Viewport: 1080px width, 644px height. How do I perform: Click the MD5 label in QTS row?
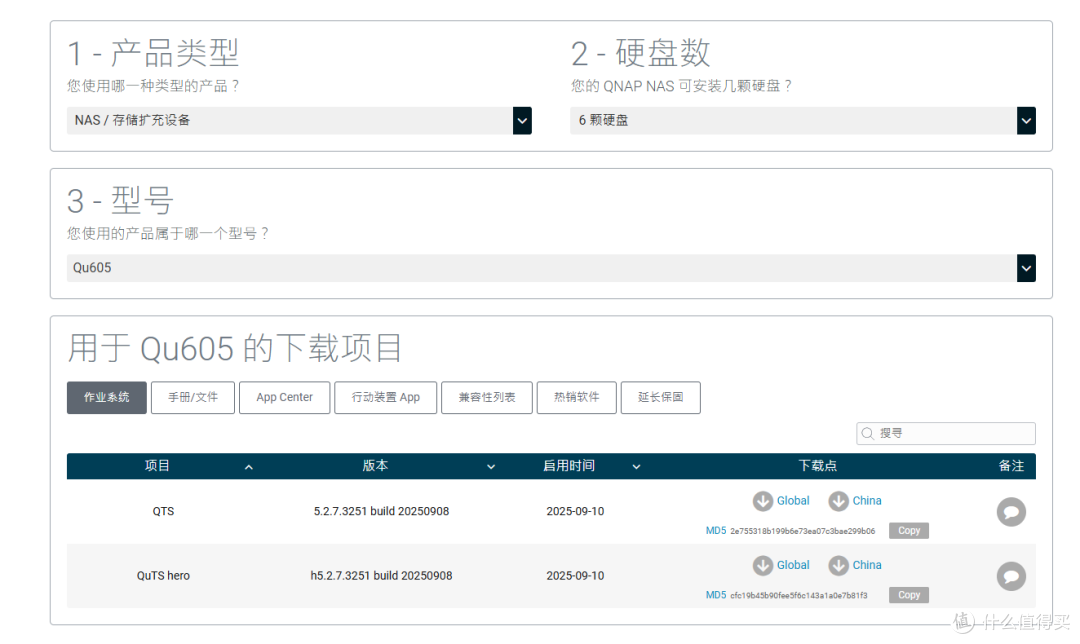click(x=716, y=530)
